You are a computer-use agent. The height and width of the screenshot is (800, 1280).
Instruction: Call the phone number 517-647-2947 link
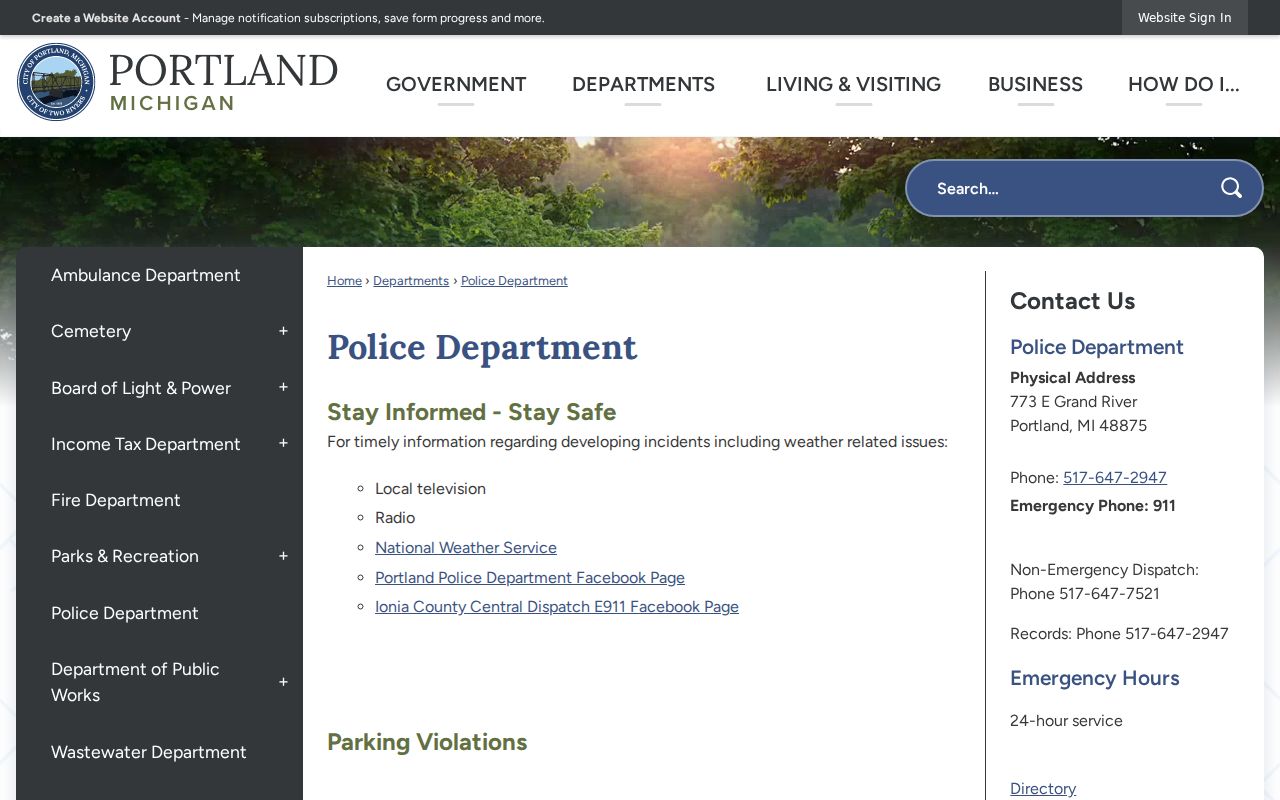pyautogui.click(x=1115, y=478)
